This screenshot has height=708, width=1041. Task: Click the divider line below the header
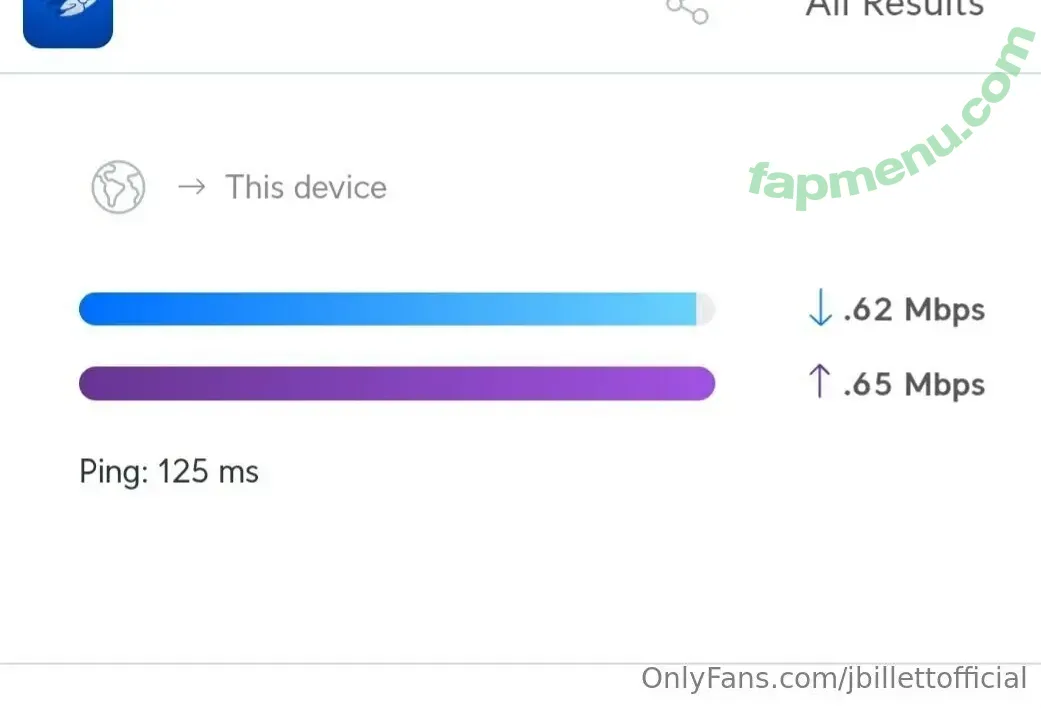pyautogui.click(x=520, y=73)
